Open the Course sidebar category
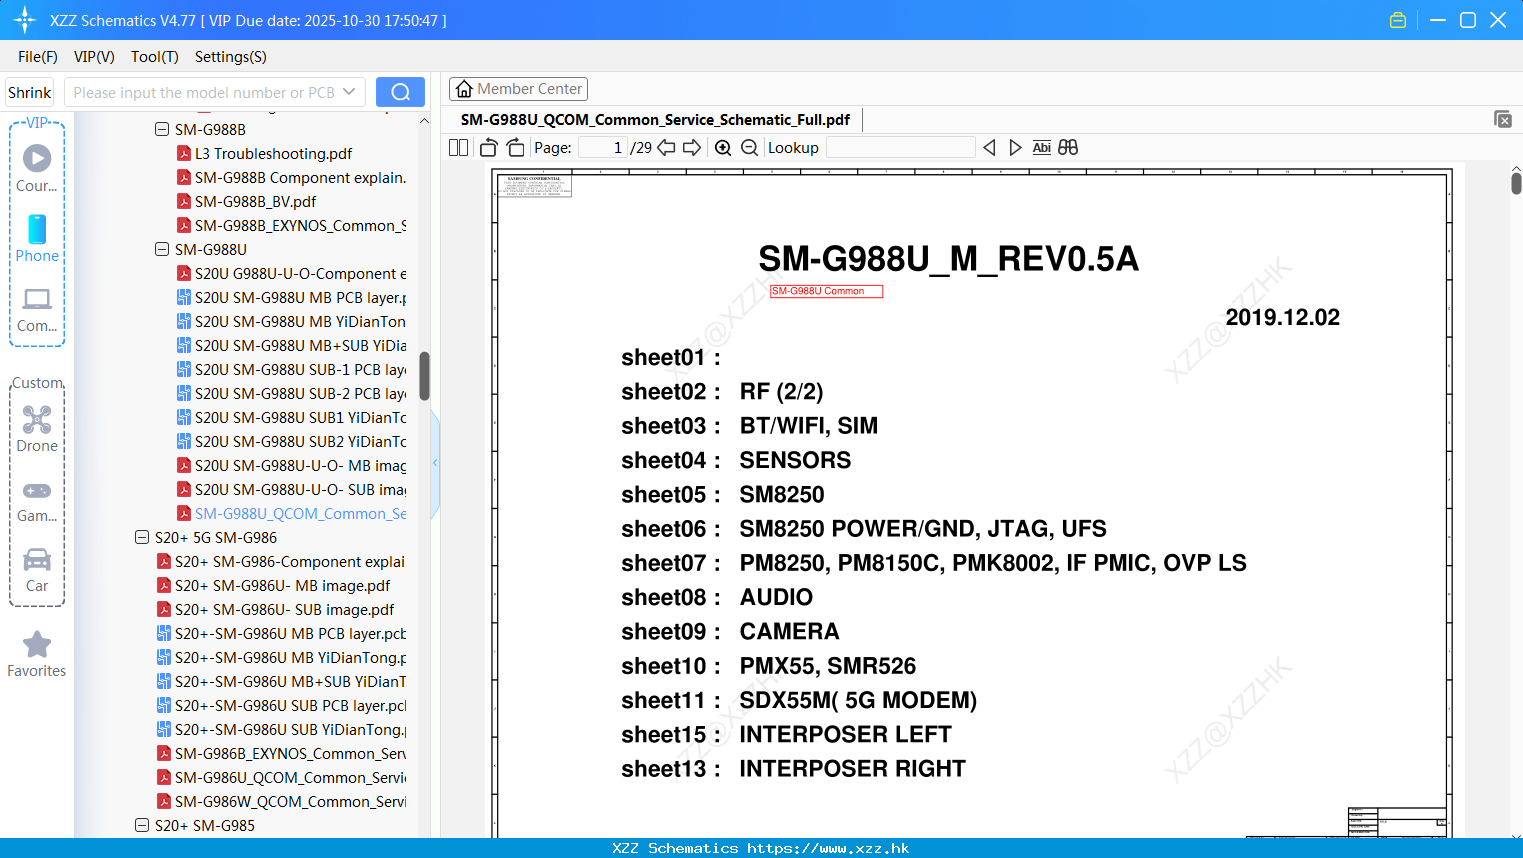This screenshot has width=1523, height=858. coord(37,168)
